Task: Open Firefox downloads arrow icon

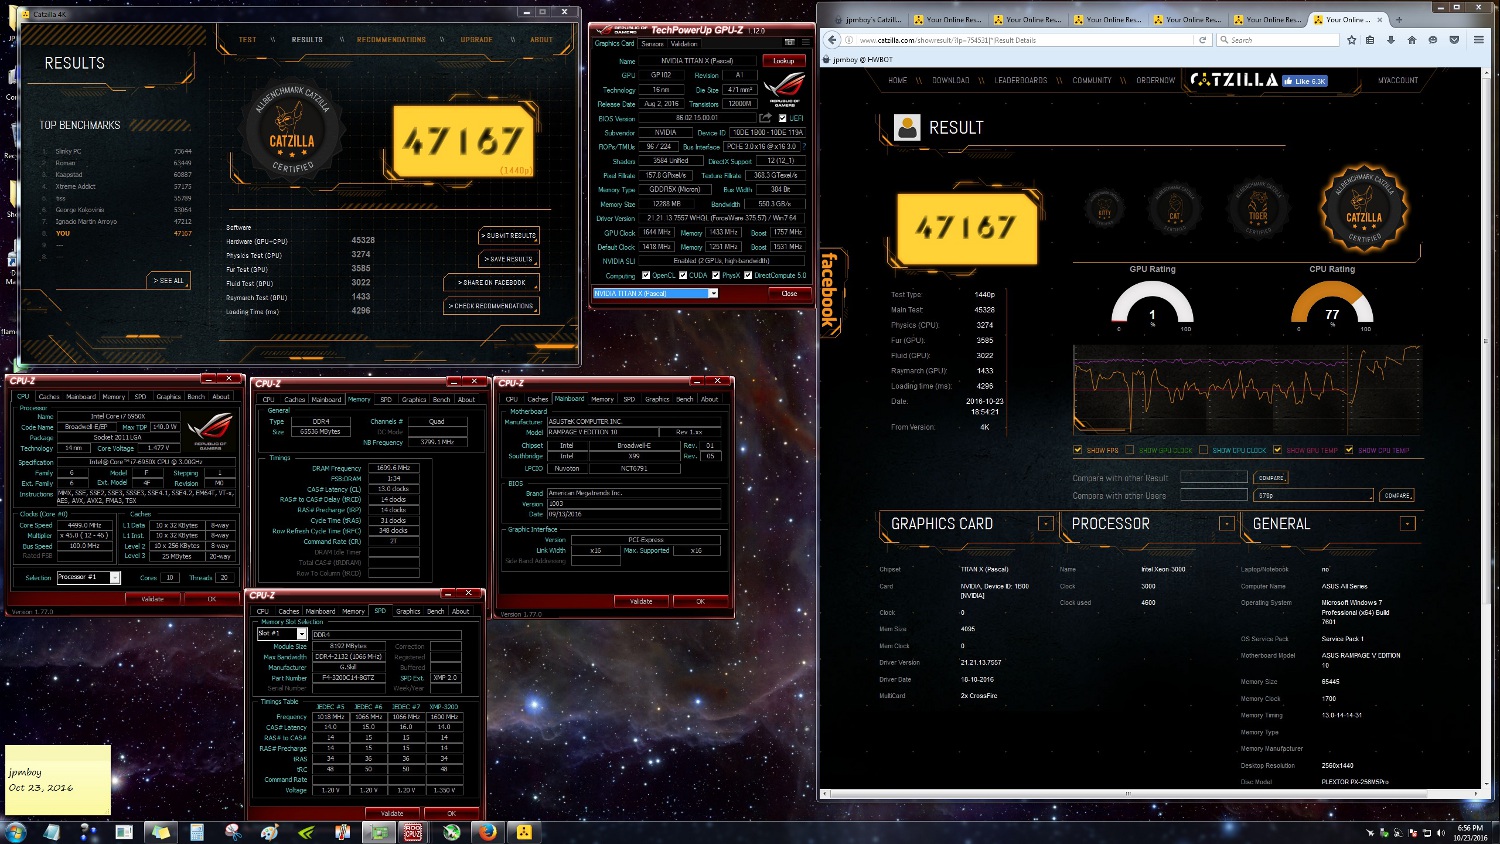Action: tap(1392, 40)
